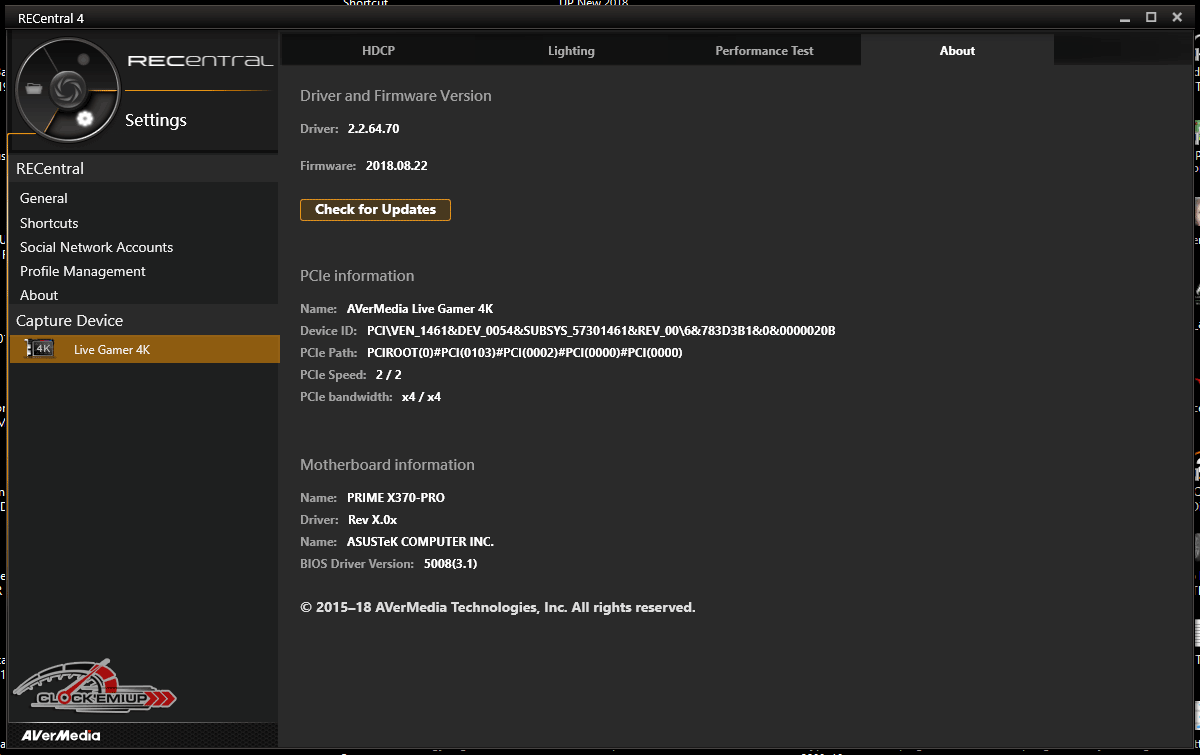
Task: Maximize the RECentral 4 window
Action: click(1151, 17)
